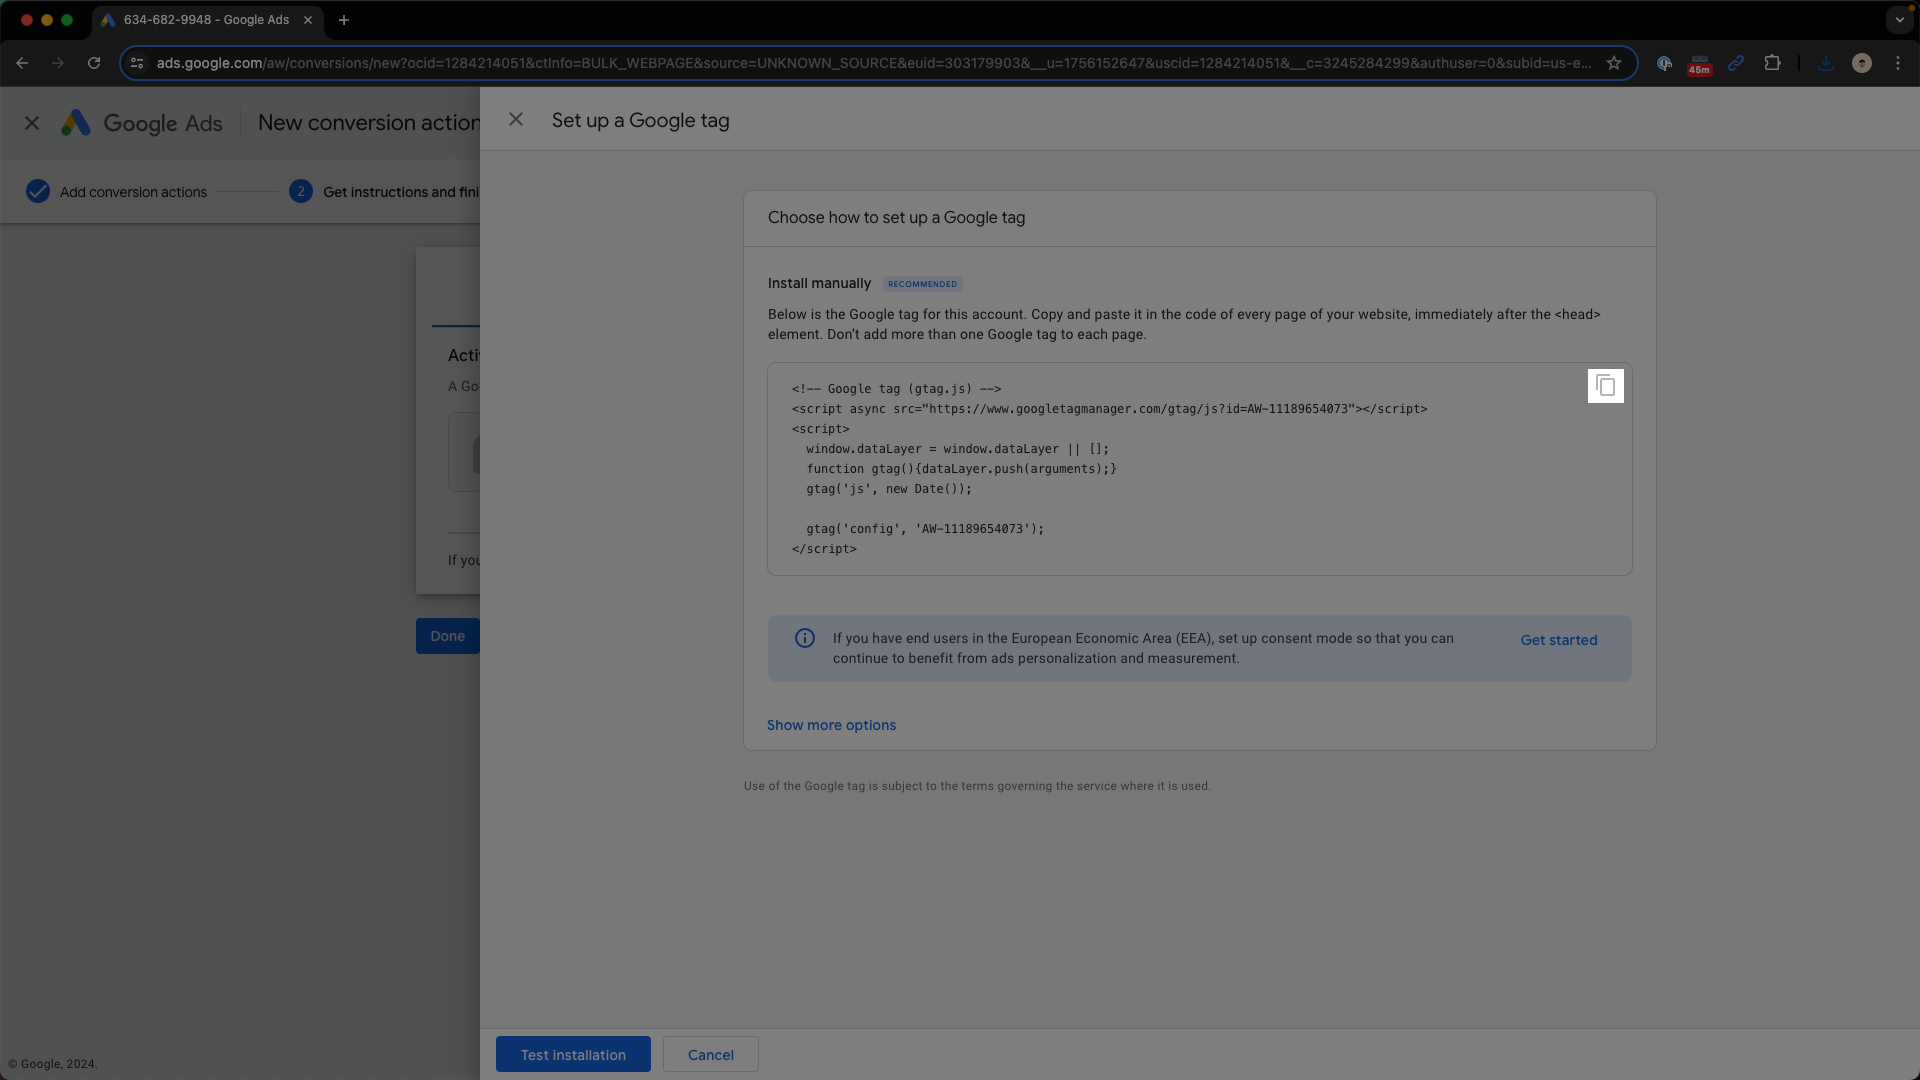Click the Done button behind the panel

click(448, 636)
